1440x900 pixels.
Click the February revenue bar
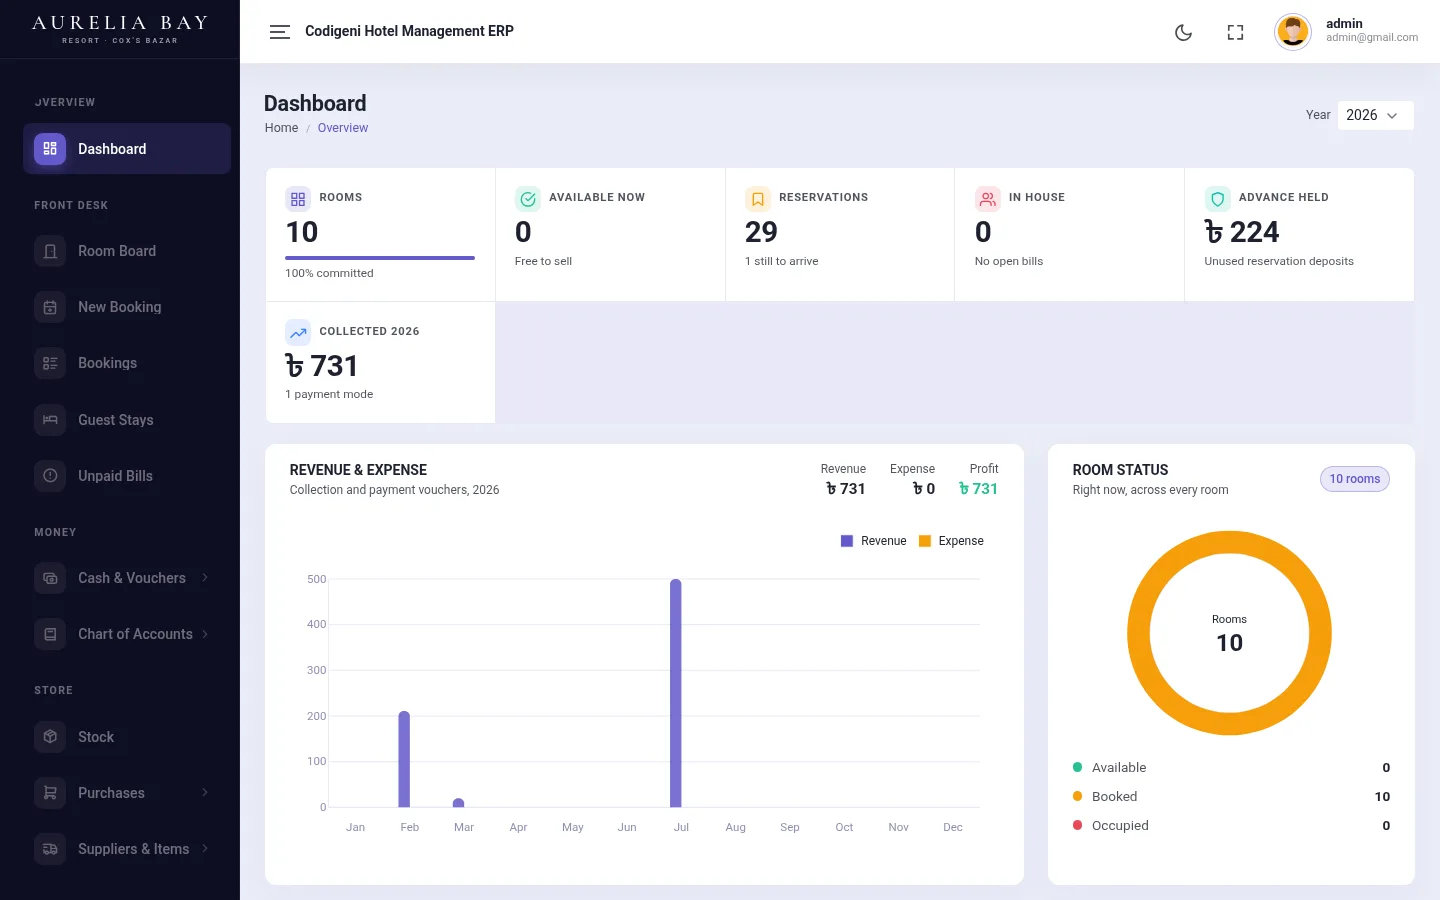(404, 759)
